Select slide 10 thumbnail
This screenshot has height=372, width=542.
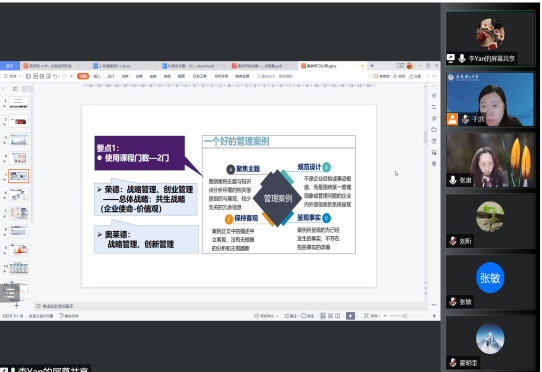(x=18, y=268)
